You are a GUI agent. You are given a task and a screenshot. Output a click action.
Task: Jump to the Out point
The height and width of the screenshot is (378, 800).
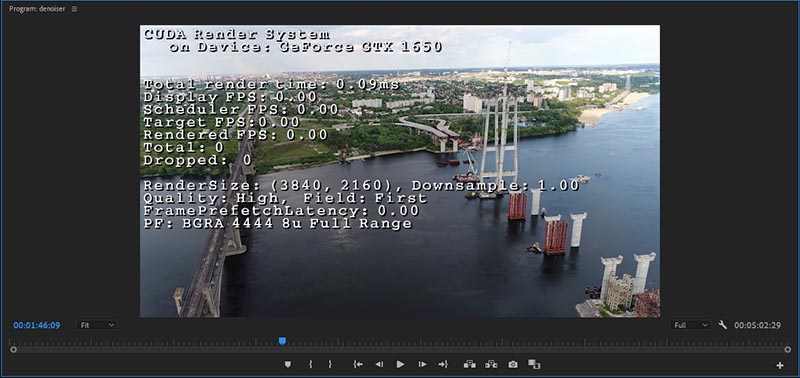click(443, 364)
